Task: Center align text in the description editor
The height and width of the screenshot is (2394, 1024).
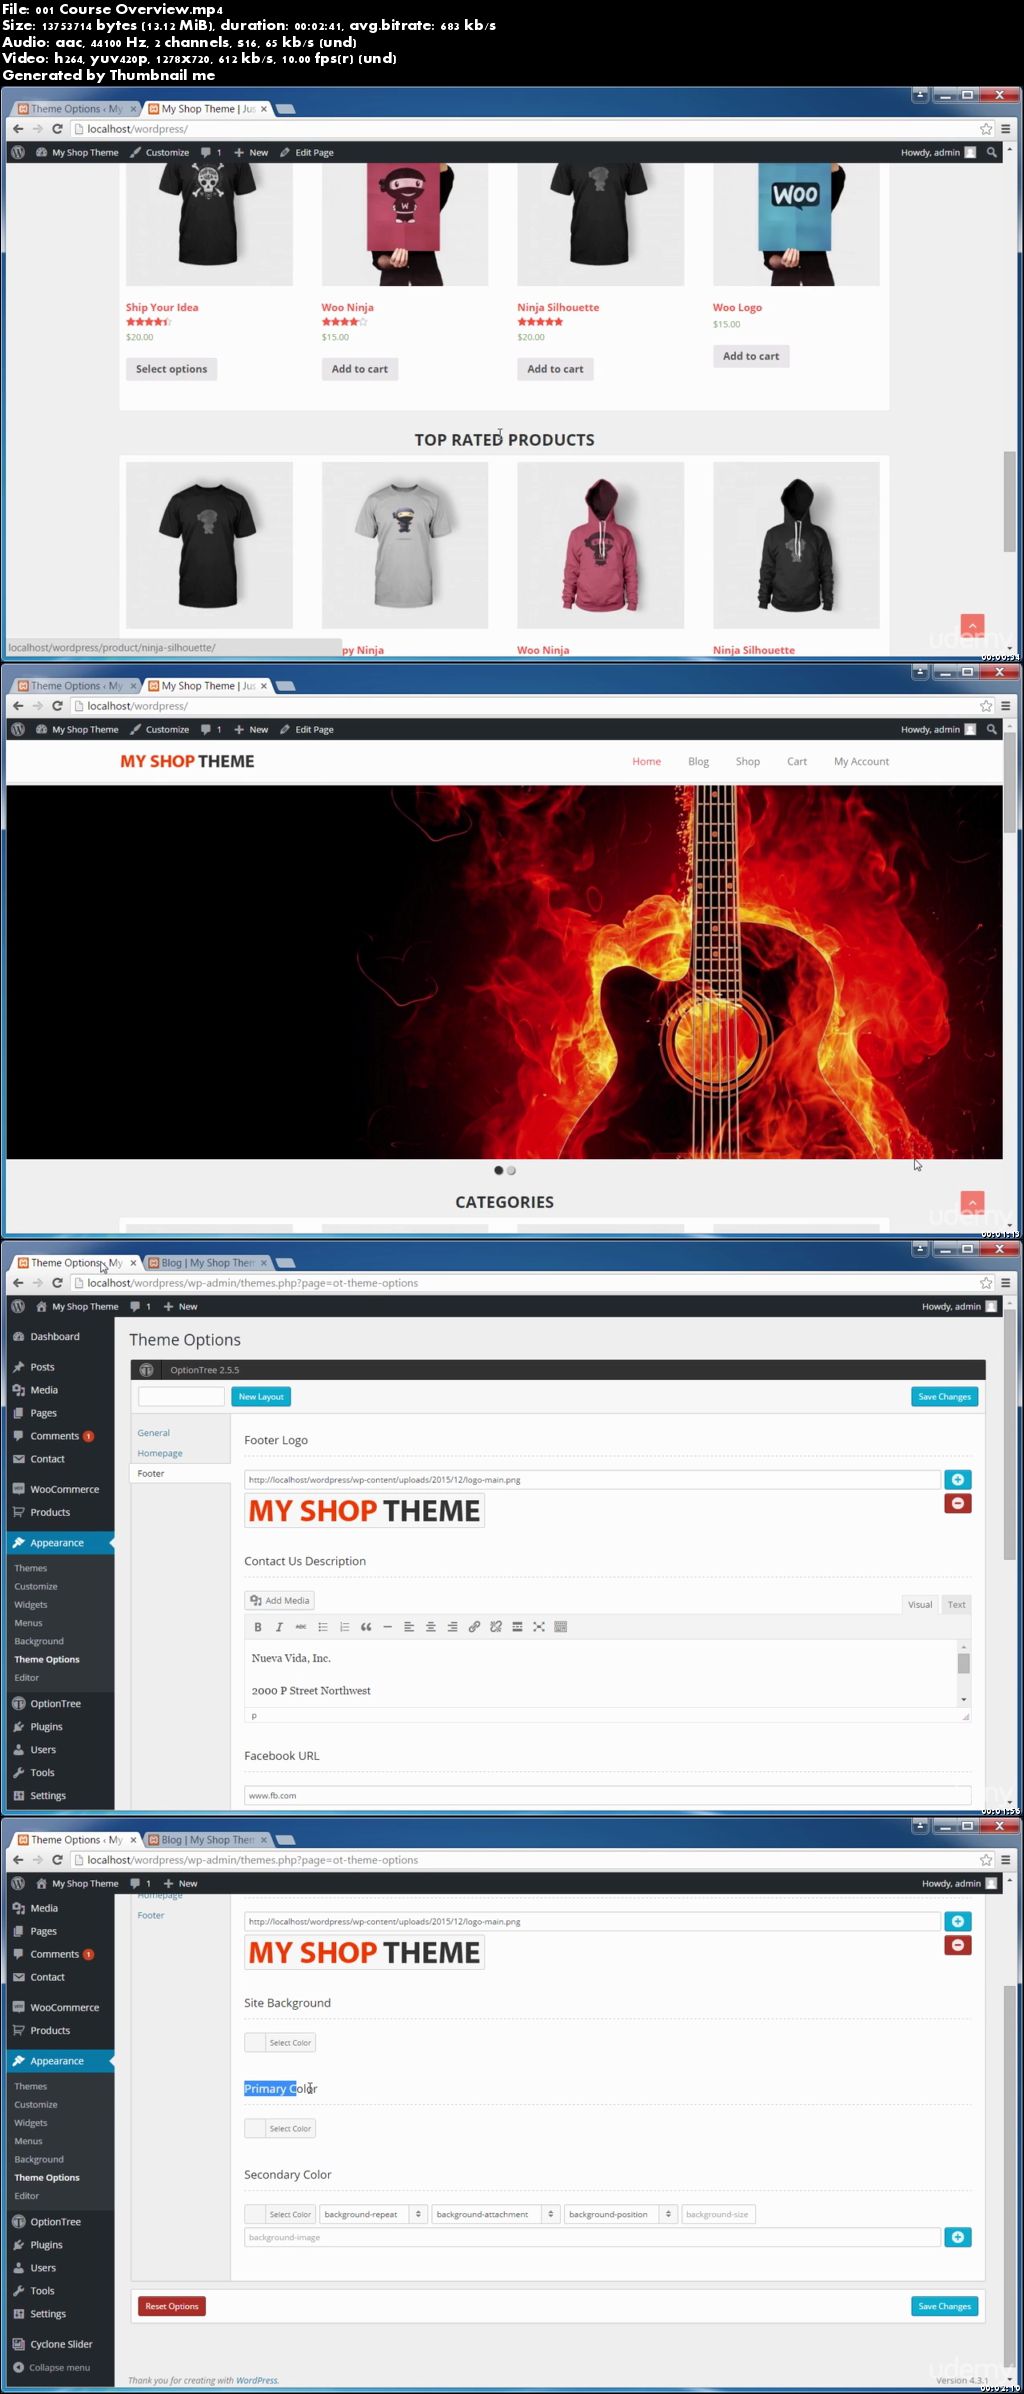Action: click(x=431, y=1627)
